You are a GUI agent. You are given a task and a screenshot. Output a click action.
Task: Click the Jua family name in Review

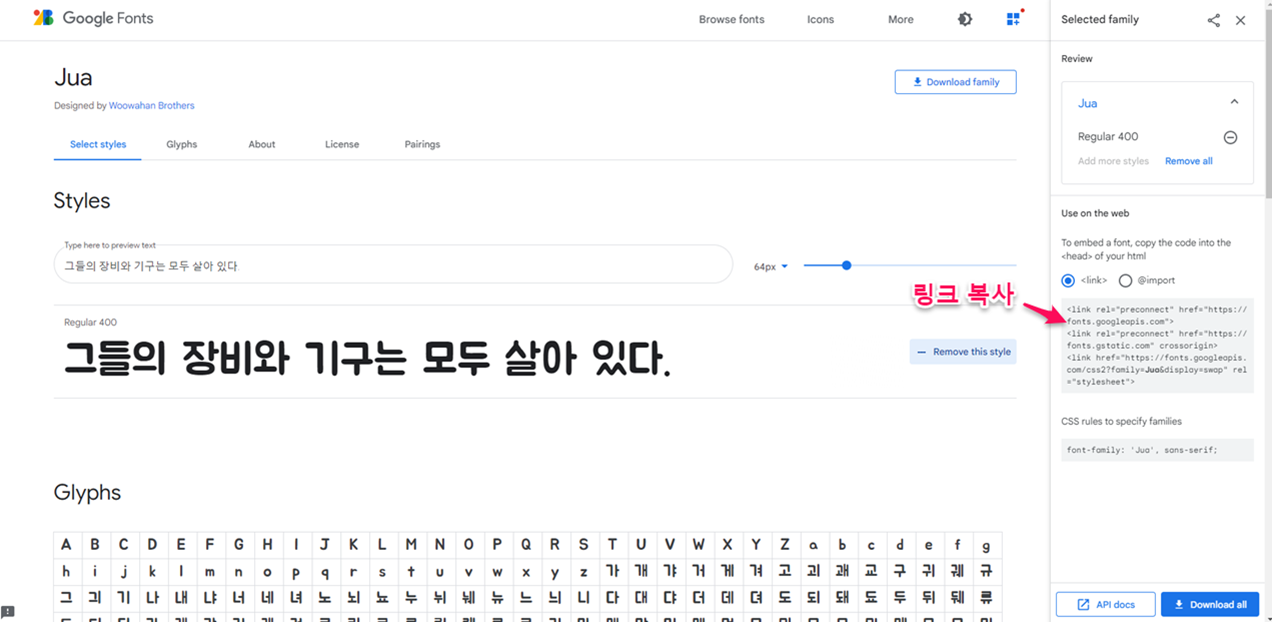tap(1087, 103)
